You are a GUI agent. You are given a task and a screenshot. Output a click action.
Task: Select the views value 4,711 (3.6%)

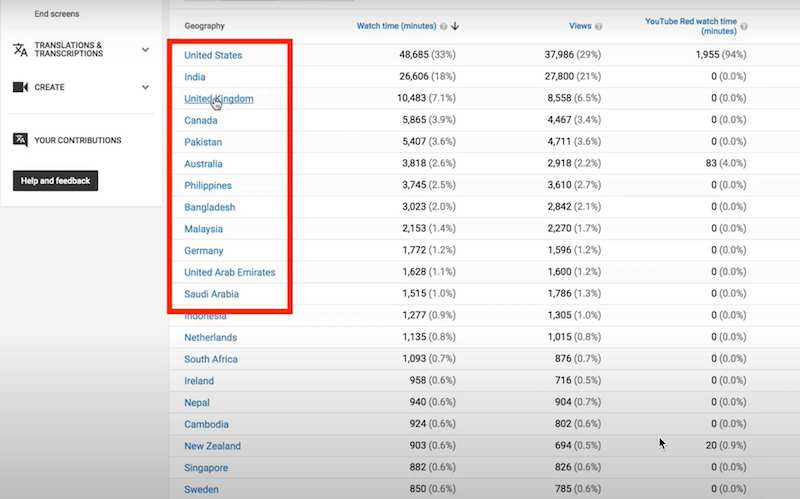tap(574, 141)
